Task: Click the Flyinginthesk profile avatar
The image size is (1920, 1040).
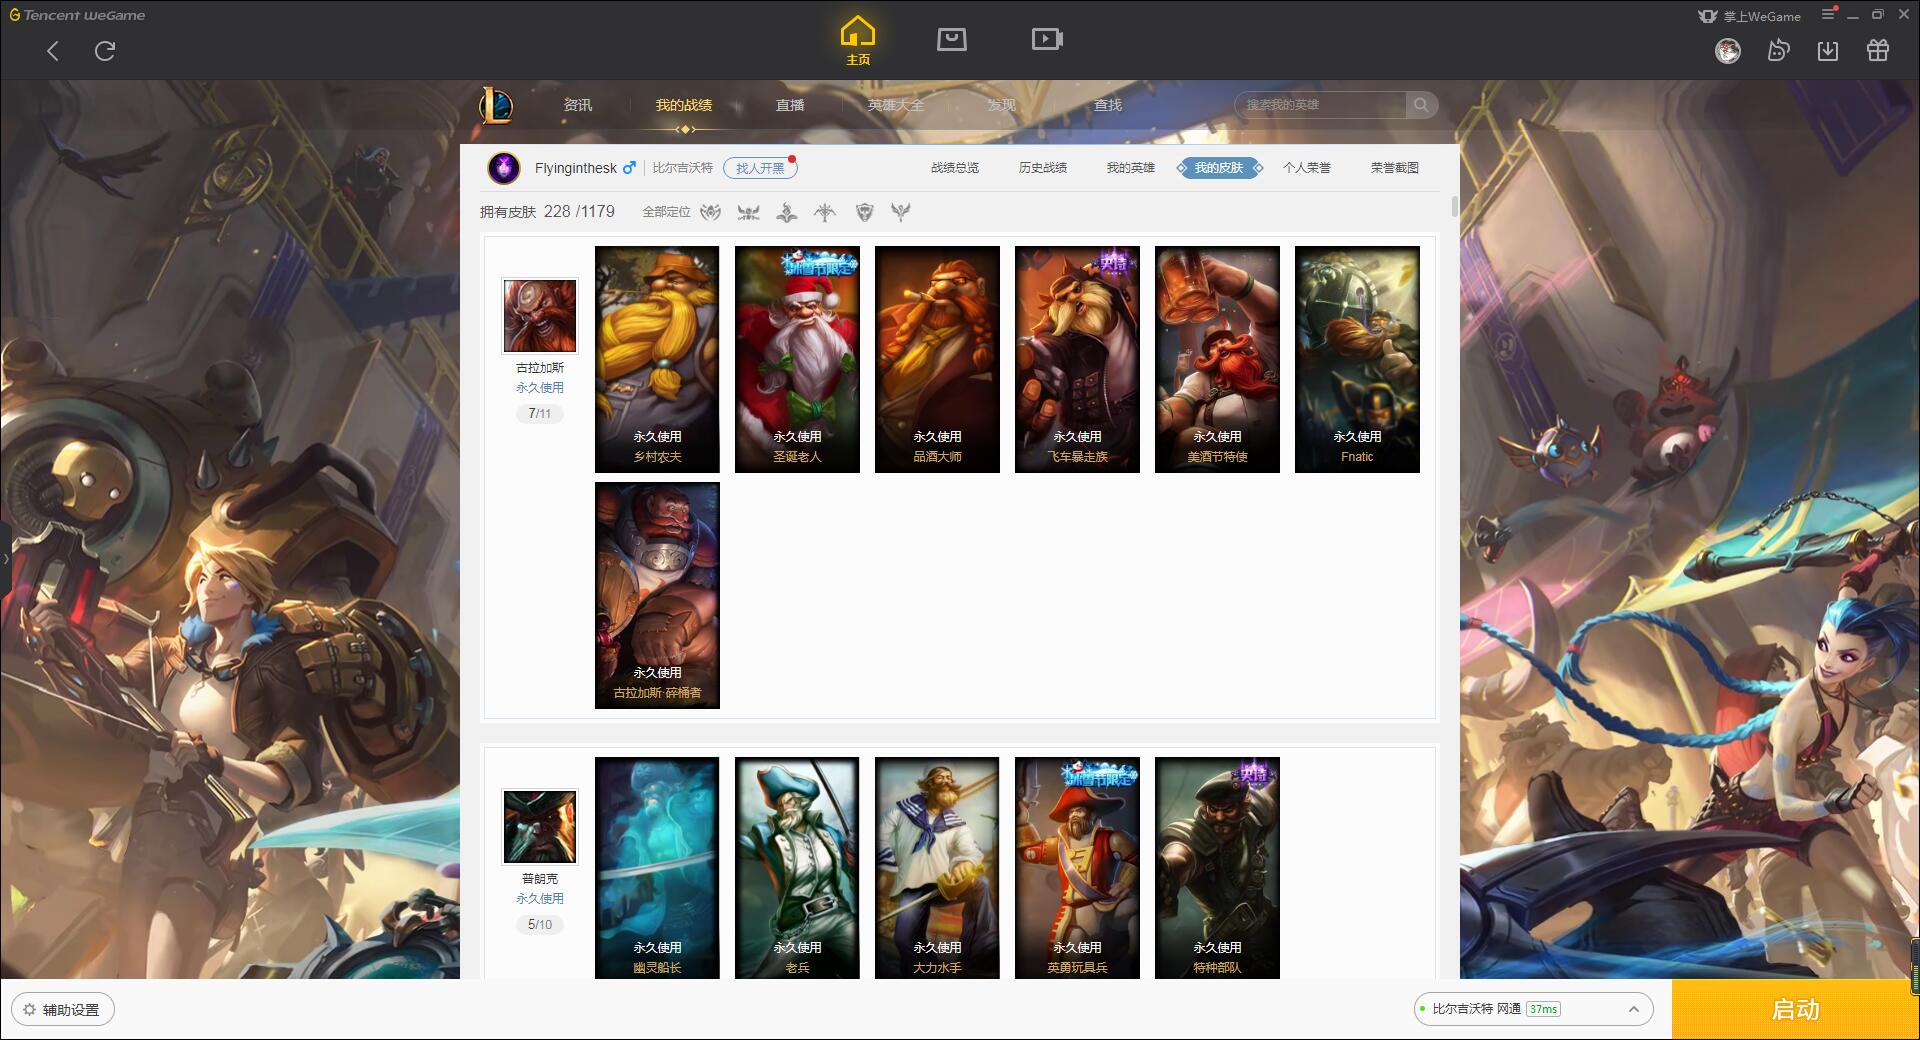Action: tap(504, 168)
